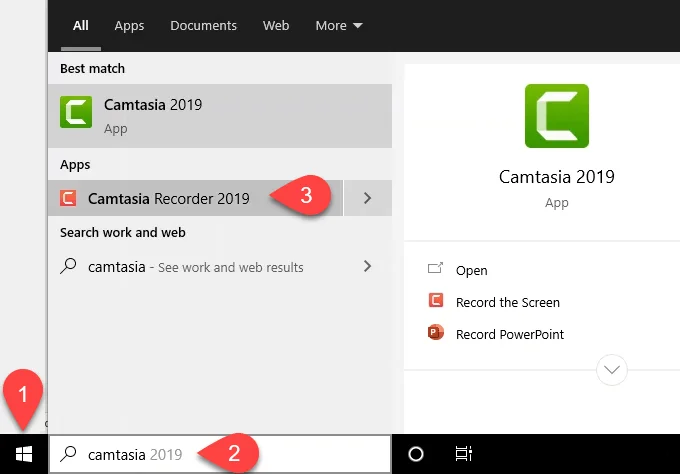The width and height of the screenshot is (680, 474).
Task: Expand more actions with the circled down chevron
Action: (x=611, y=370)
